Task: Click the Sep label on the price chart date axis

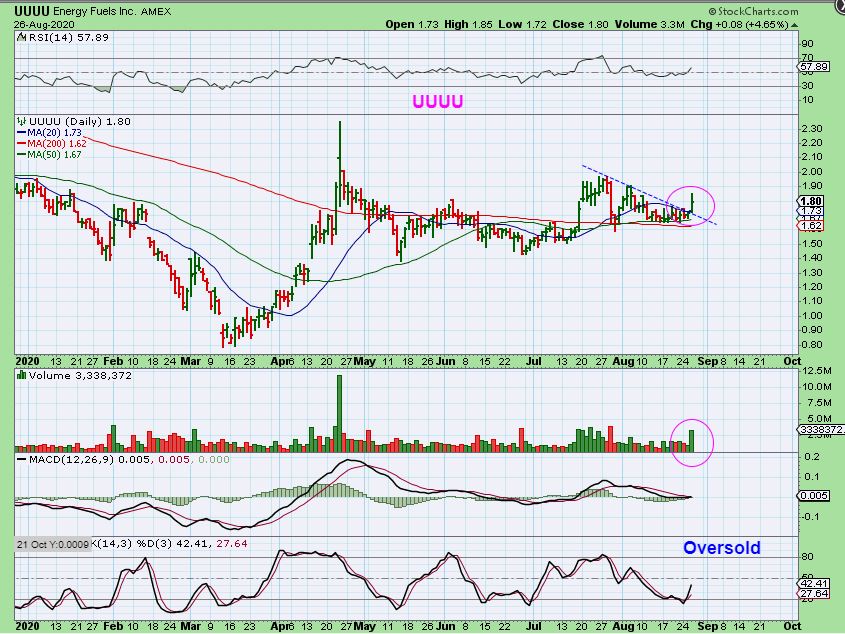Action: pyautogui.click(x=707, y=361)
